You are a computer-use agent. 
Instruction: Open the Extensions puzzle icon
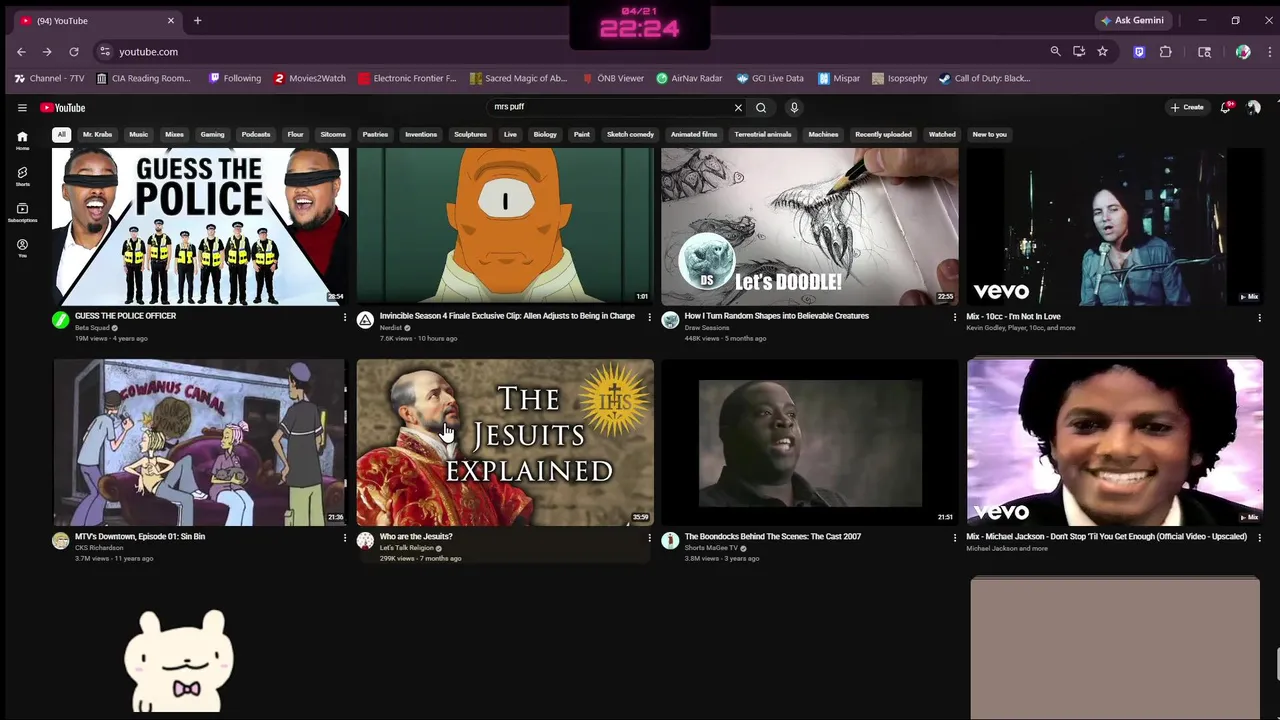click(1165, 51)
